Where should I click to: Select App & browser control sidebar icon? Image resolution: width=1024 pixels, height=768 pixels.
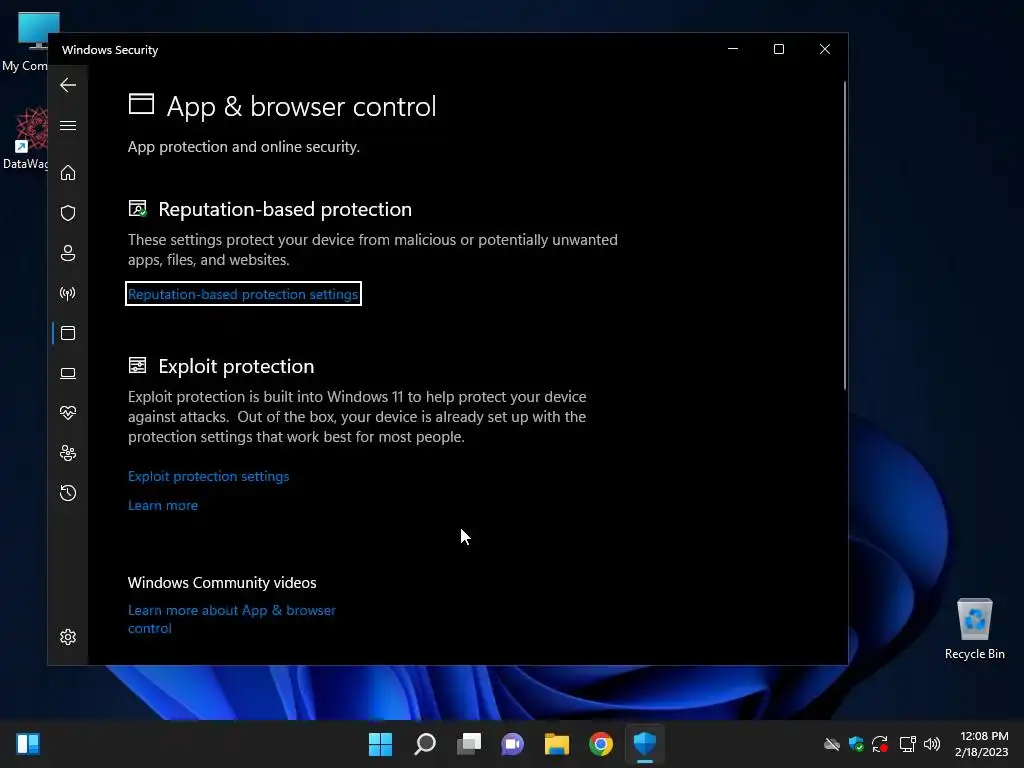pos(68,333)
